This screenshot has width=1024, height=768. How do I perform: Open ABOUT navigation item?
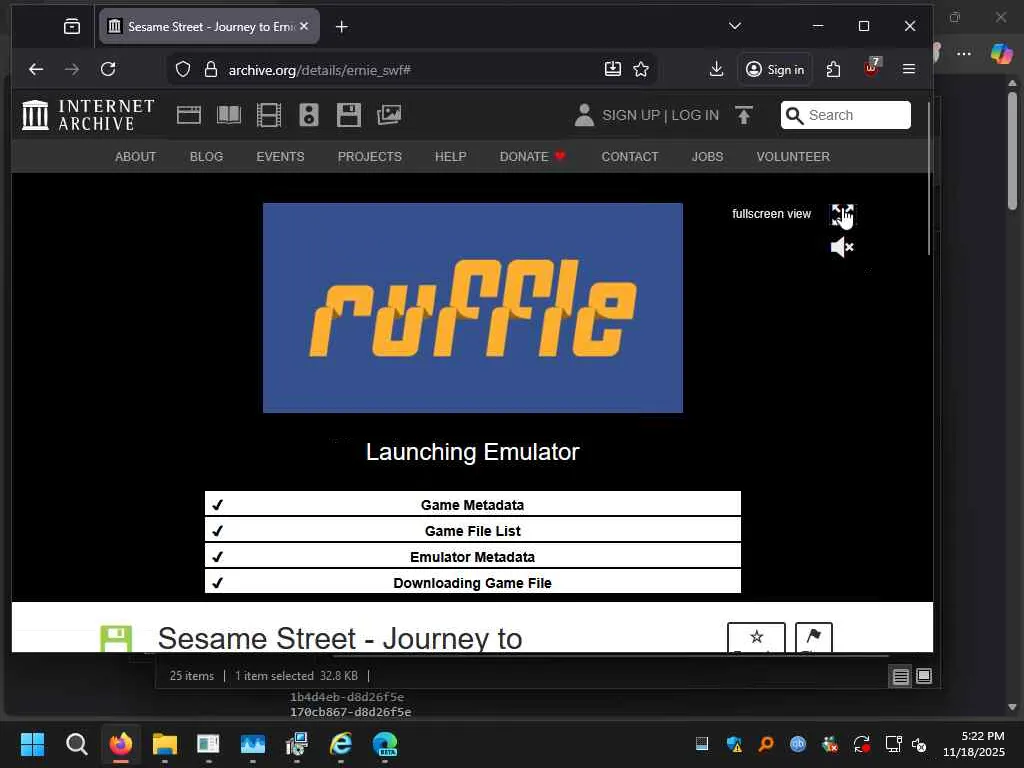(x=136, y=157)
